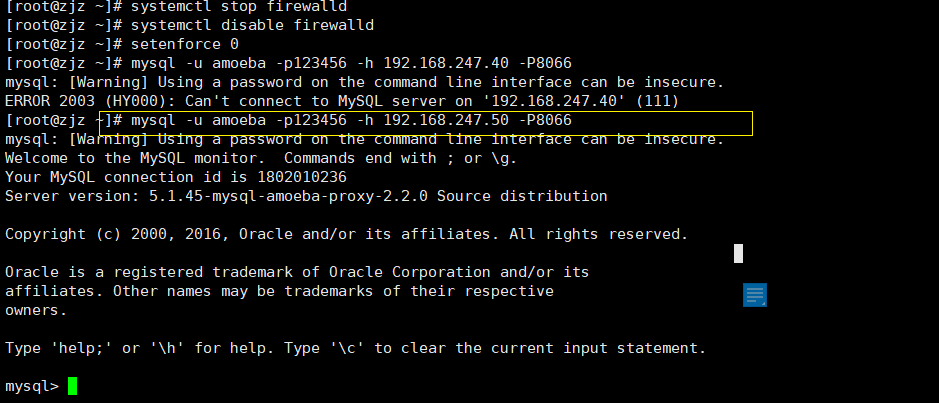Click the 'affiliates. Other names' line

coord(279,291)
